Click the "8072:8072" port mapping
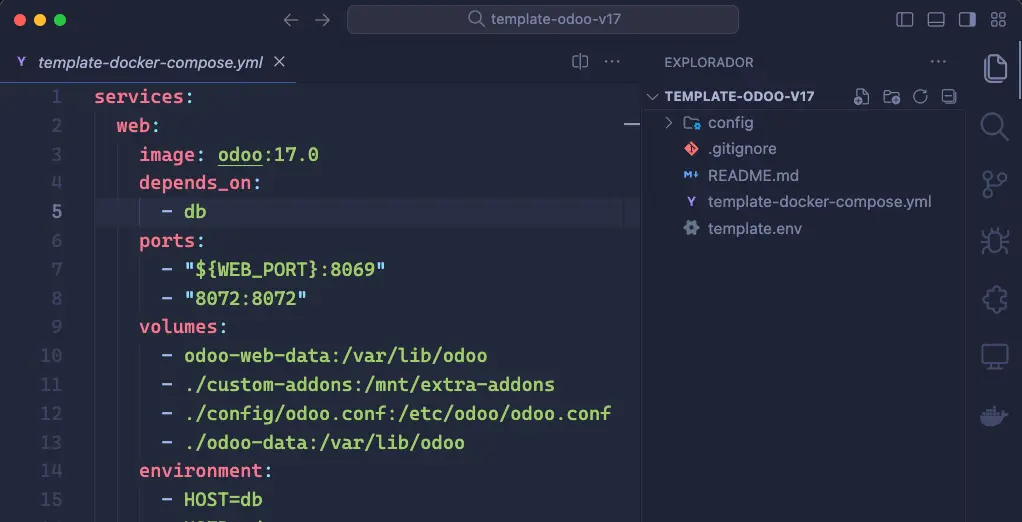1022x522 pixels. click(x=246, y=298)
